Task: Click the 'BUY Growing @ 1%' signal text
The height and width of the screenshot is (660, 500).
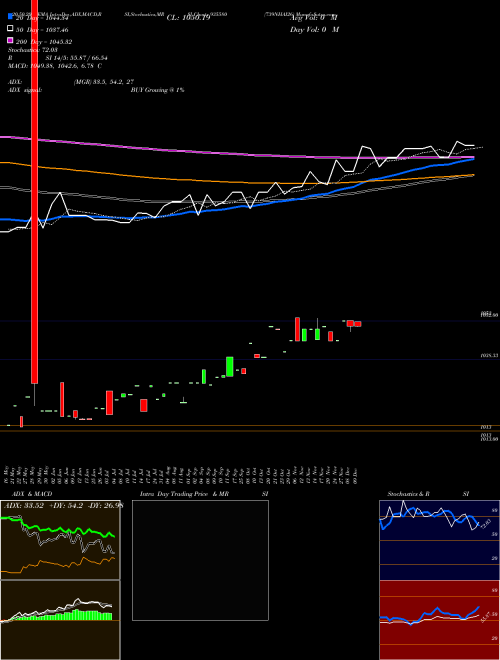Action: pyautogui.click(x=157, y=90)
